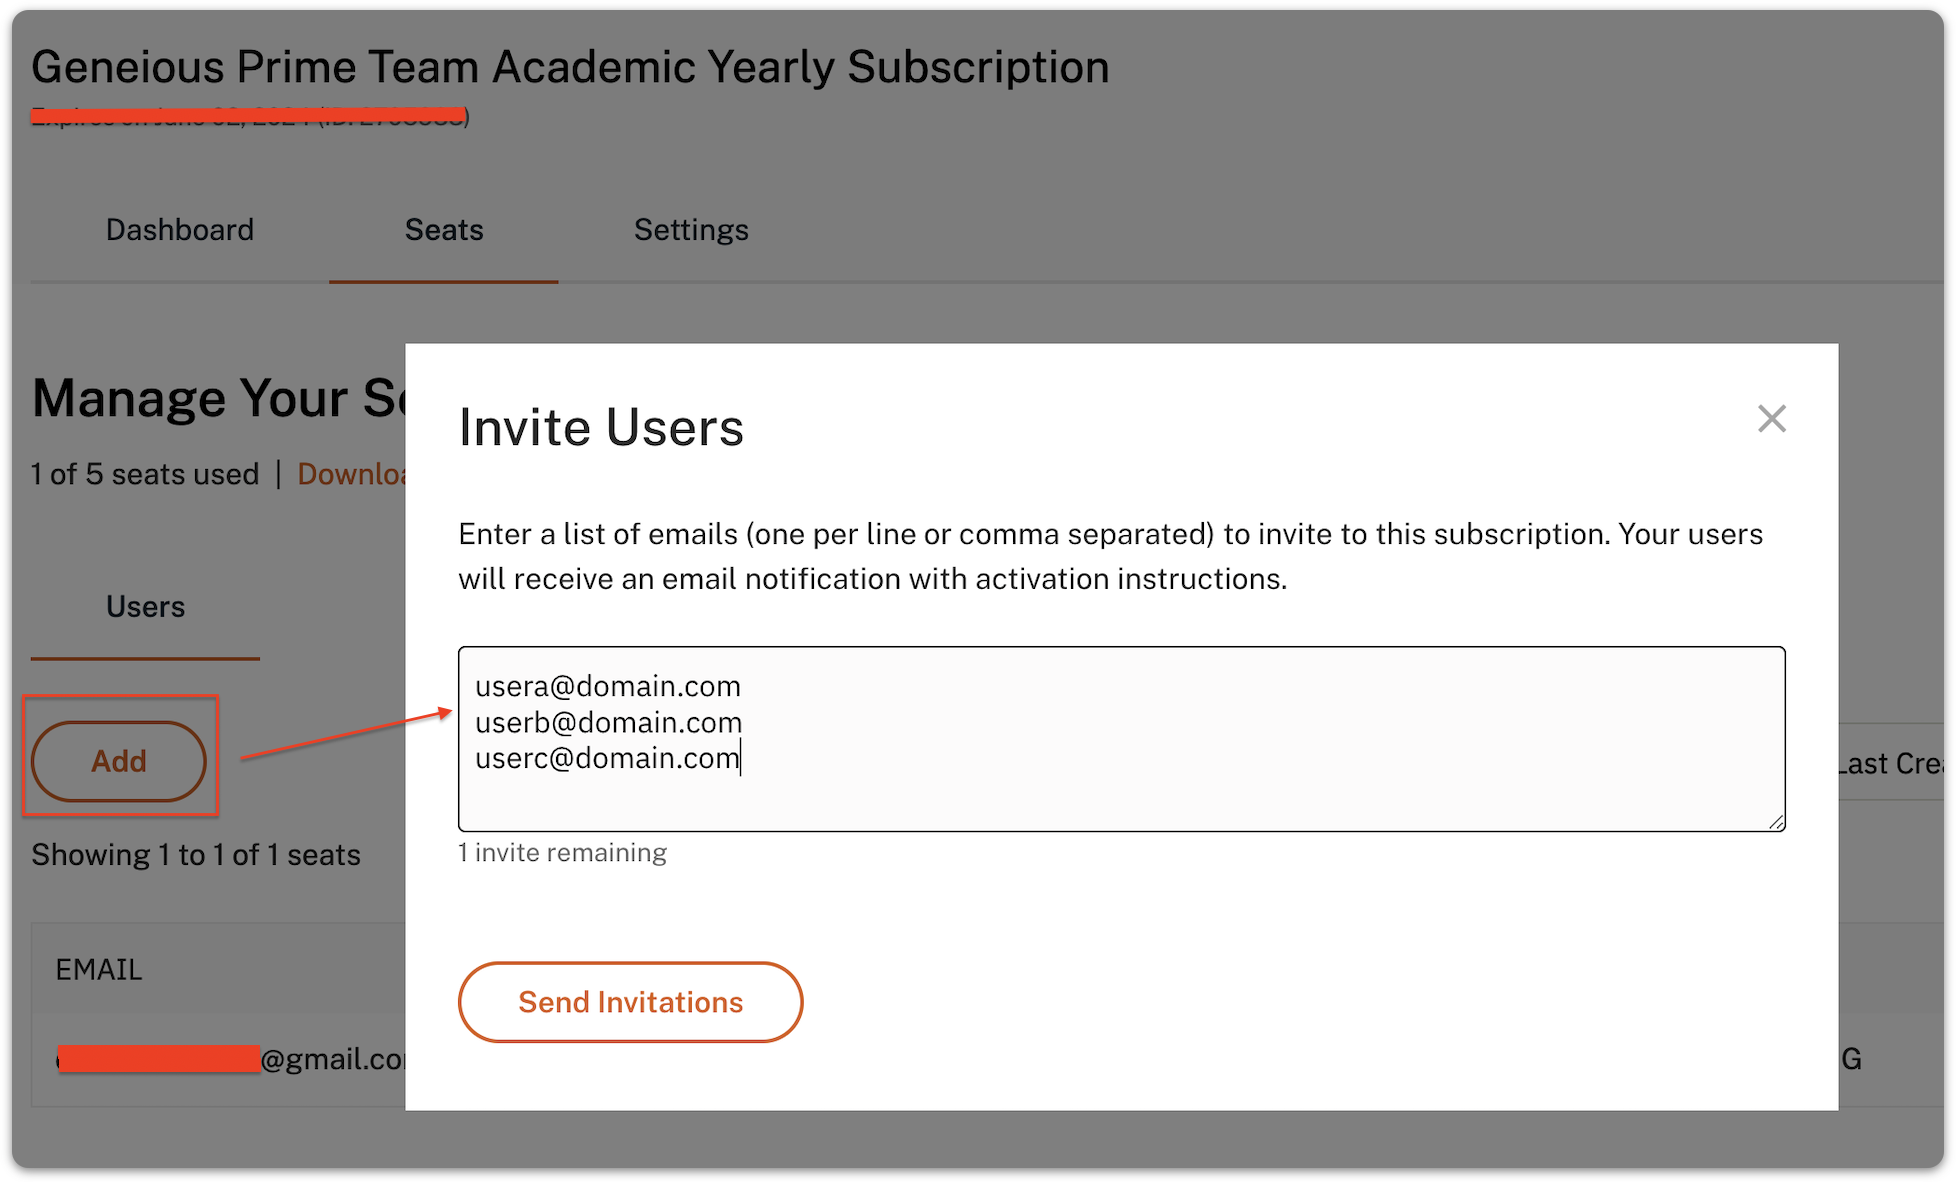Screen dimensions: 1956x1182
Task: Click the textarea resize handle
Action: (x=1775, y=821)
